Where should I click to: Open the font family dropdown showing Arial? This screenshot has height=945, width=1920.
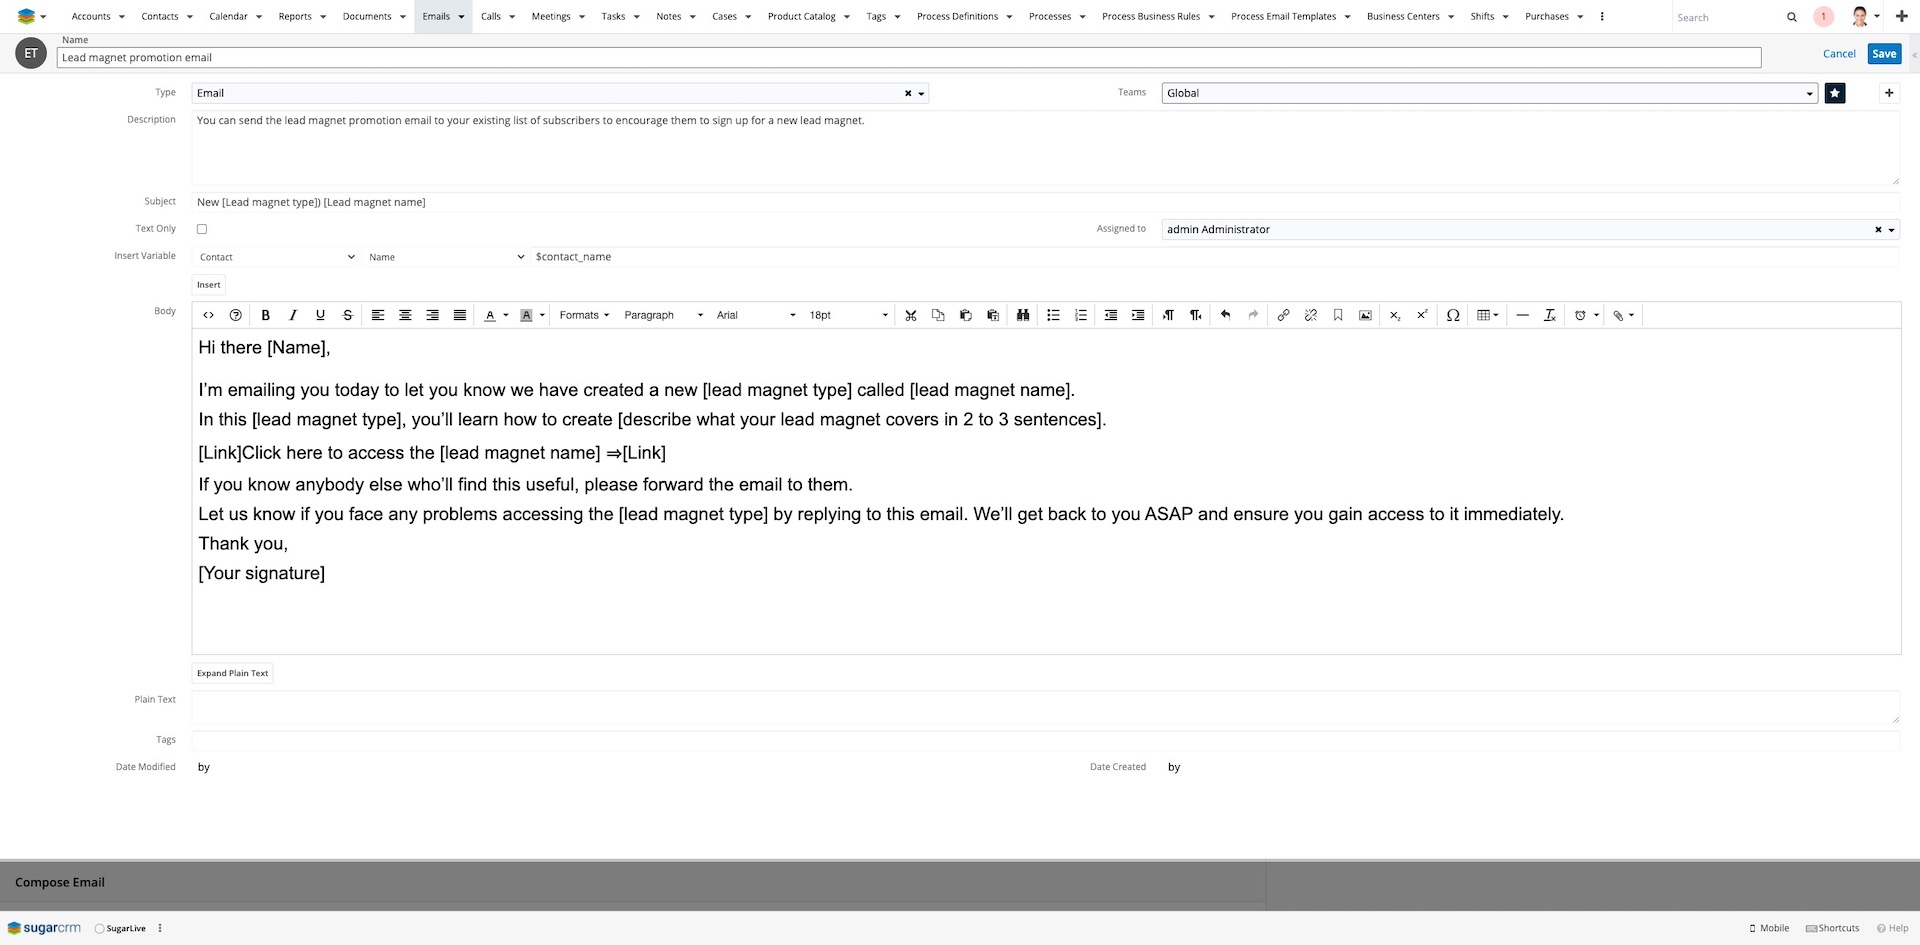click(755, 315)
